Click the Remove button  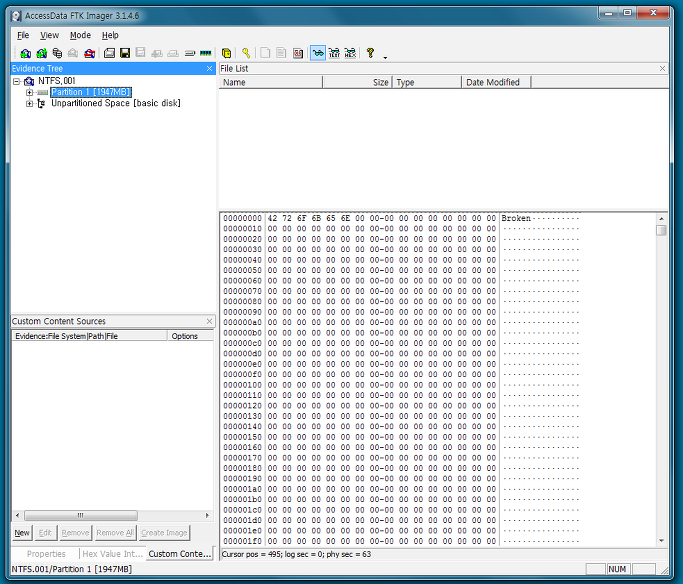click(x=75, y=533)
